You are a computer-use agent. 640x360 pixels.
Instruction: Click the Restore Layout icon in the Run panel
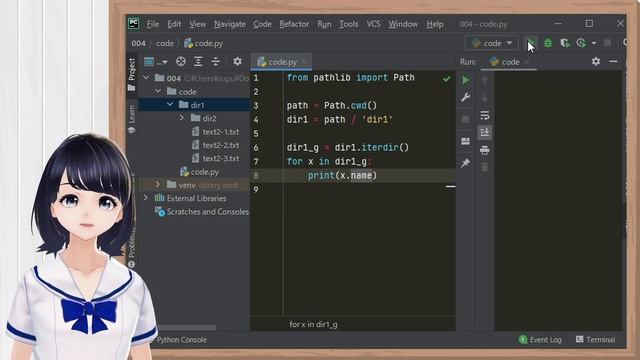click(465, 141)
